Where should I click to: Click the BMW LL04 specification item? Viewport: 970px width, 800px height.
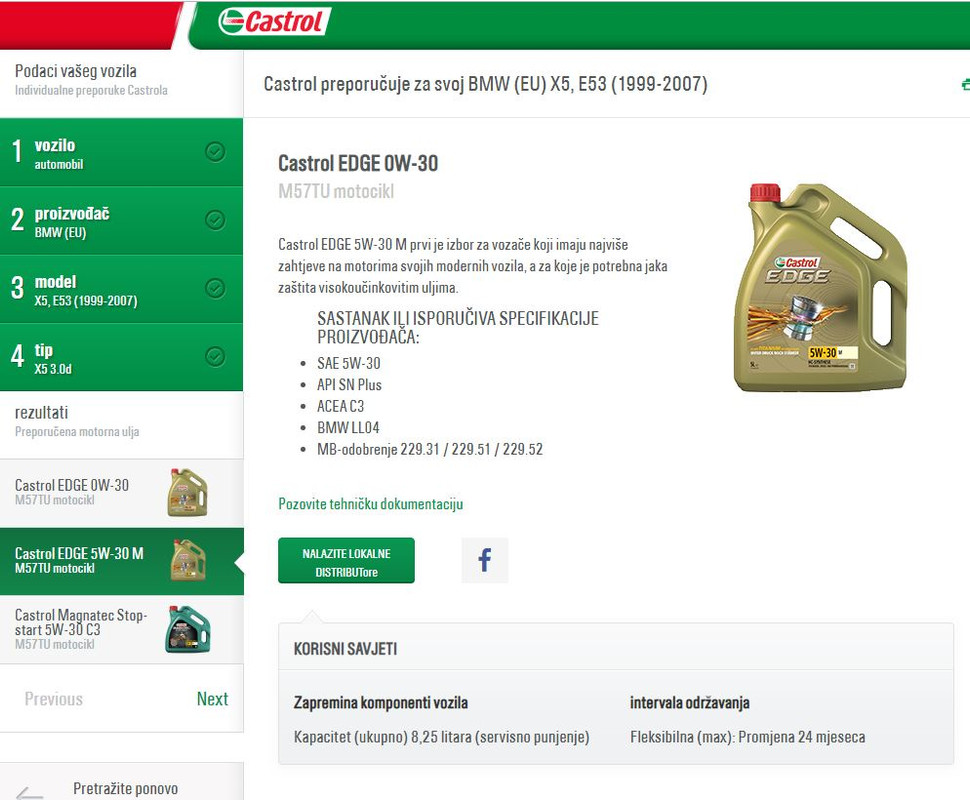point(348,428)
